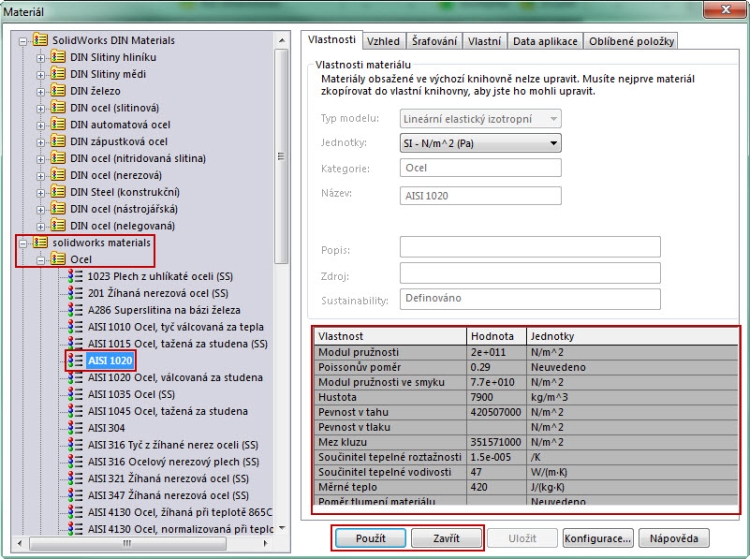Open Konfigurace... settings button
The image size is (750, 559).
pos(596,538)
